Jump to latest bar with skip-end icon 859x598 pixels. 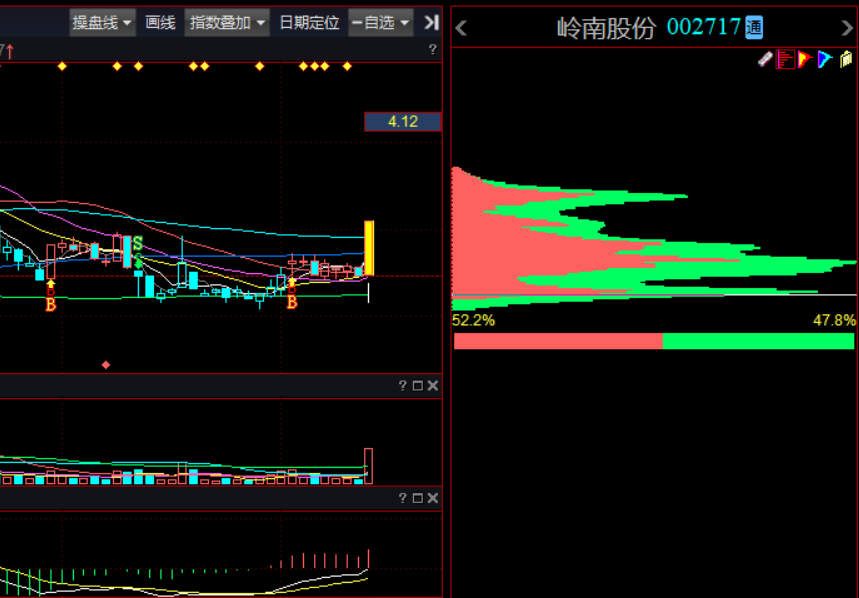(432, 22)
